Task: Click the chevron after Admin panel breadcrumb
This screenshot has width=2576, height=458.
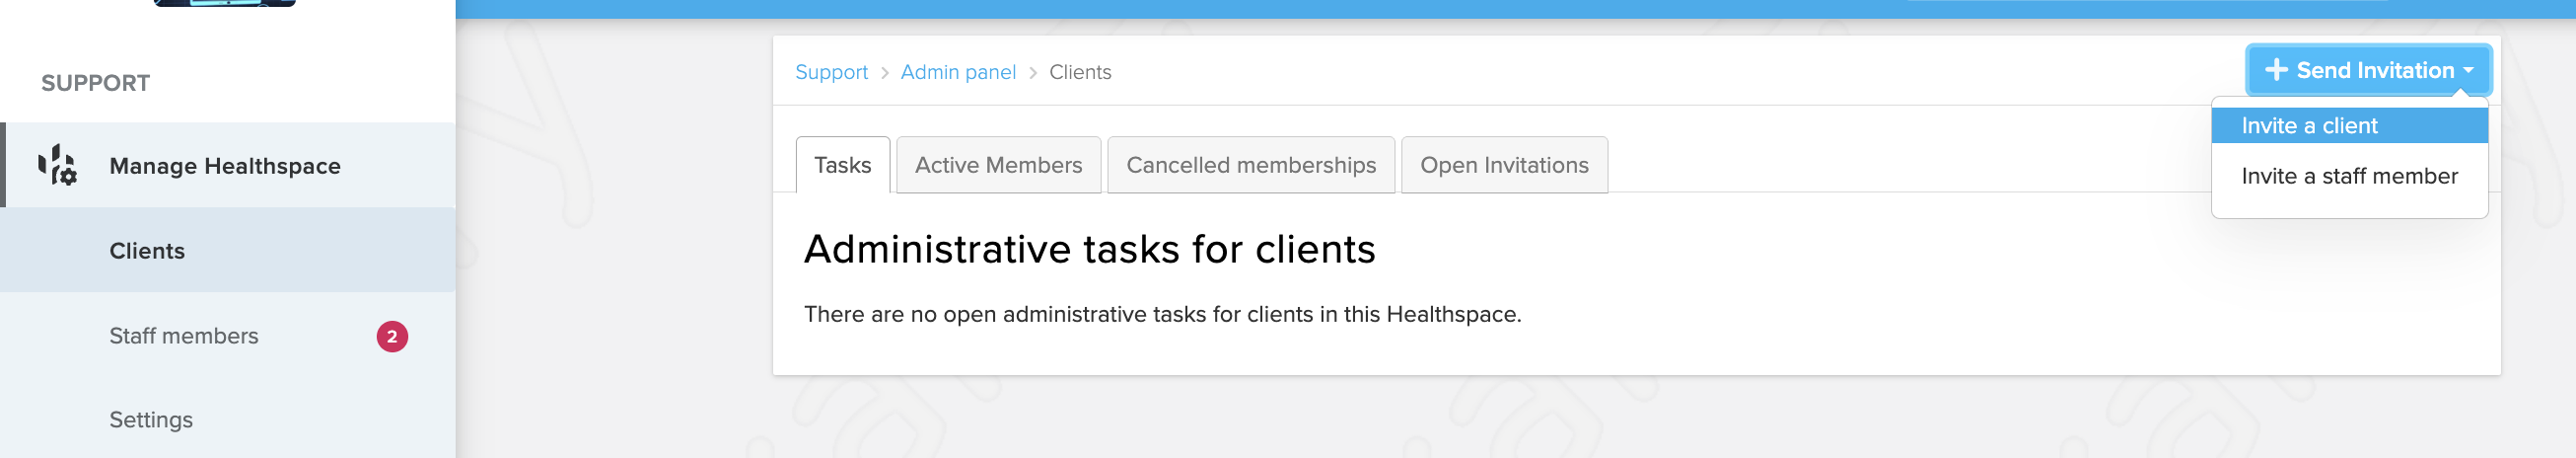Action: coord(1033,73)
